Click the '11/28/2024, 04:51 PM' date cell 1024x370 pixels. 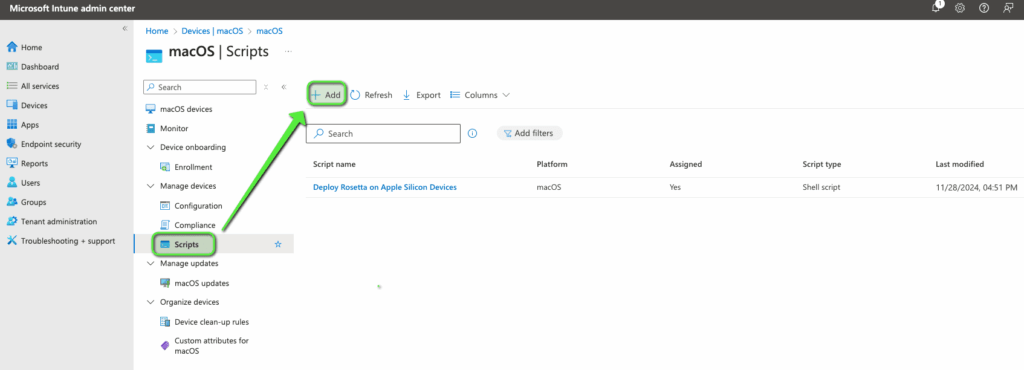(x=976, y=187)
